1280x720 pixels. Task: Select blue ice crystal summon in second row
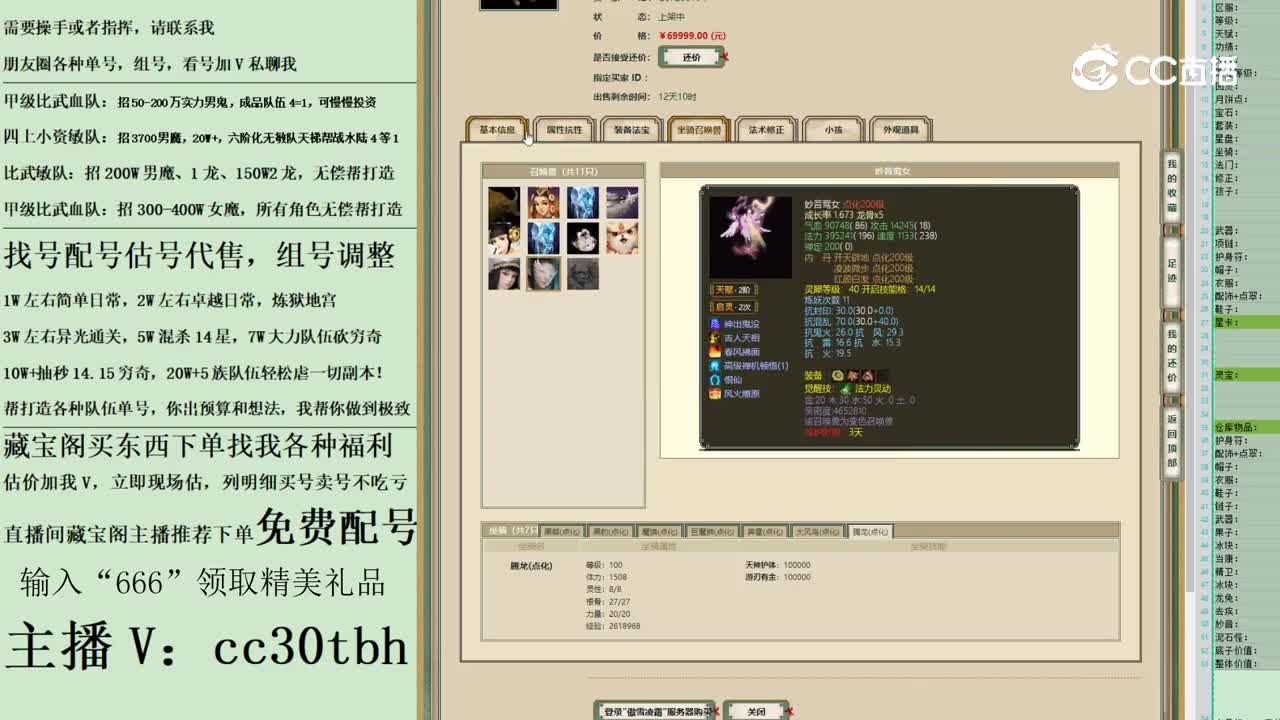pyautogui.click(x=543, y=238)
